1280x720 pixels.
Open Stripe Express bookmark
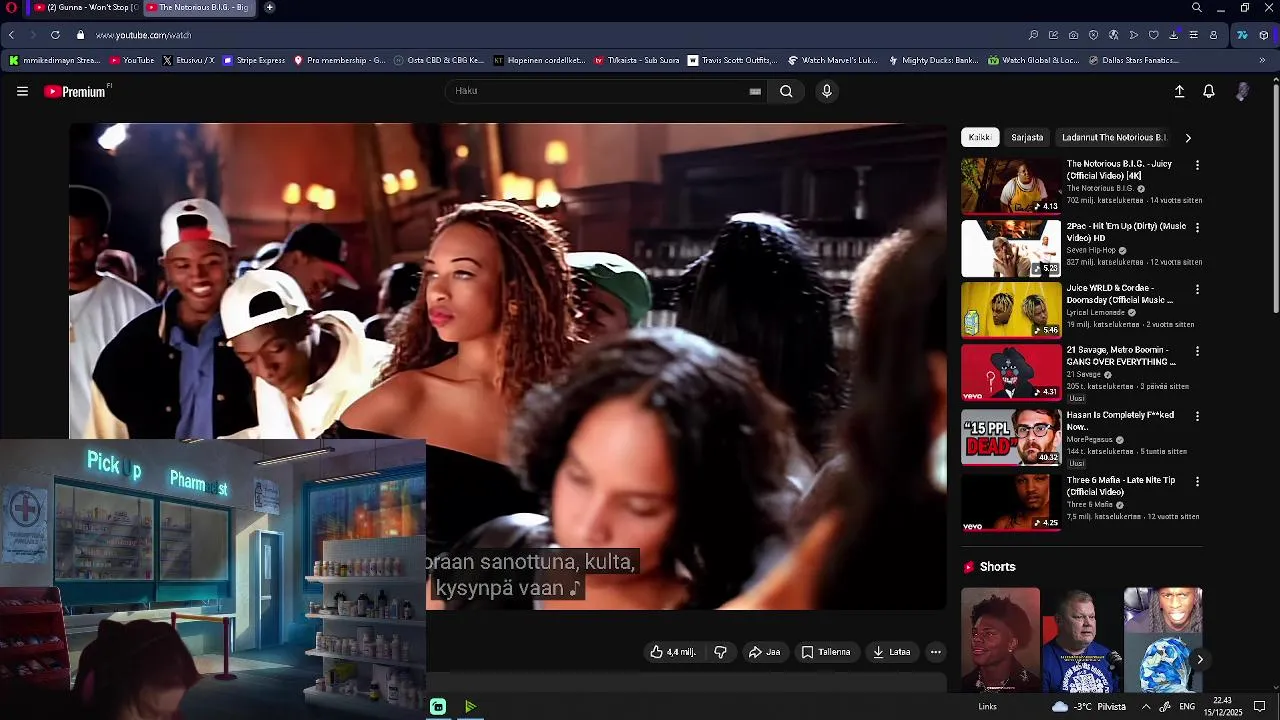254,60
